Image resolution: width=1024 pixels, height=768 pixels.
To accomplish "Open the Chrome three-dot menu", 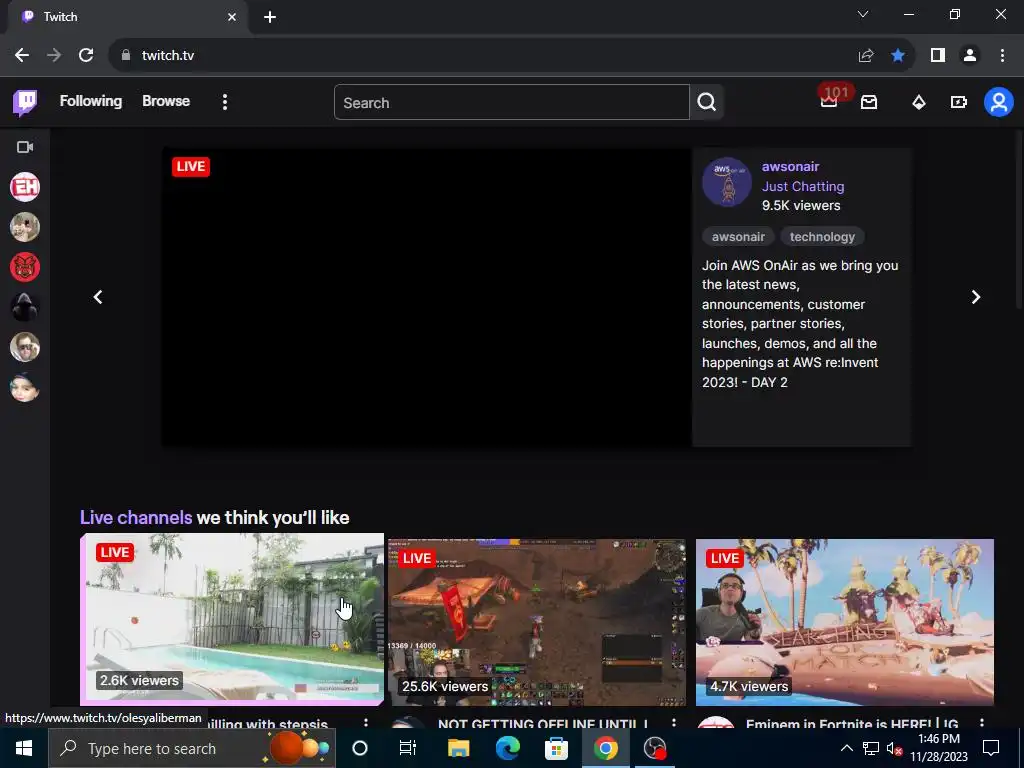I will tap(1002, 56).
